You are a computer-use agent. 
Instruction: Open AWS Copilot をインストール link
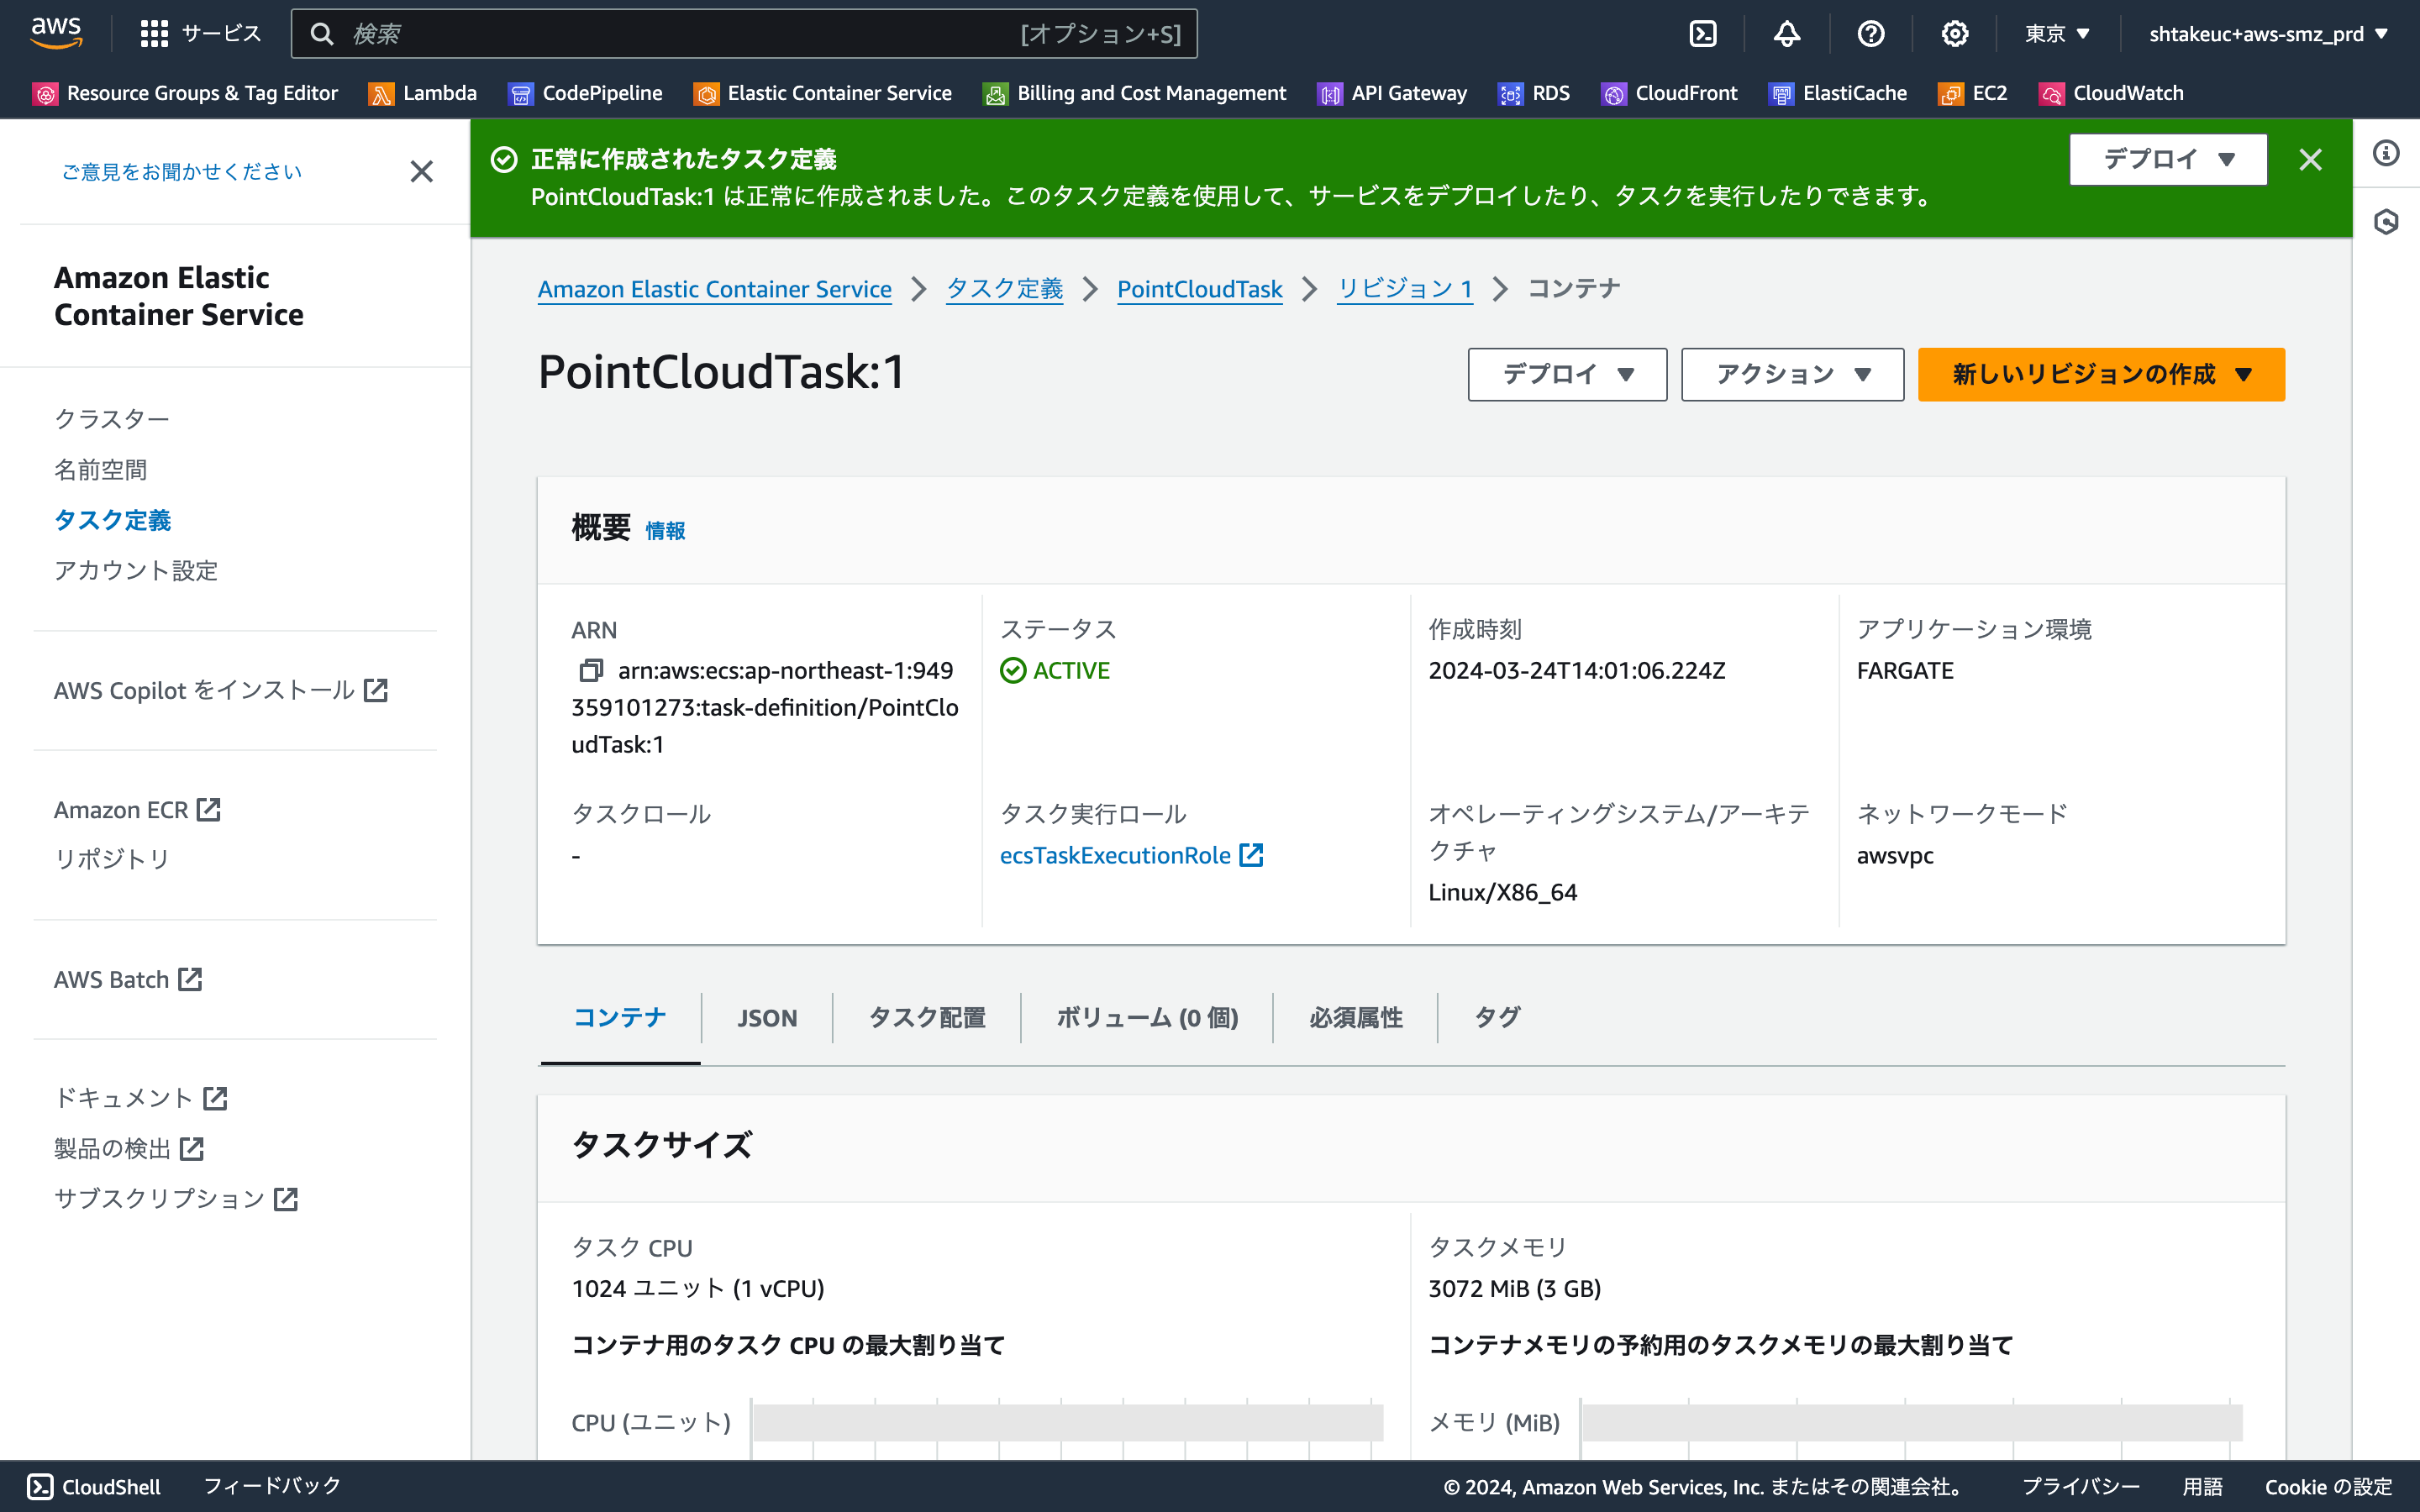221,690
